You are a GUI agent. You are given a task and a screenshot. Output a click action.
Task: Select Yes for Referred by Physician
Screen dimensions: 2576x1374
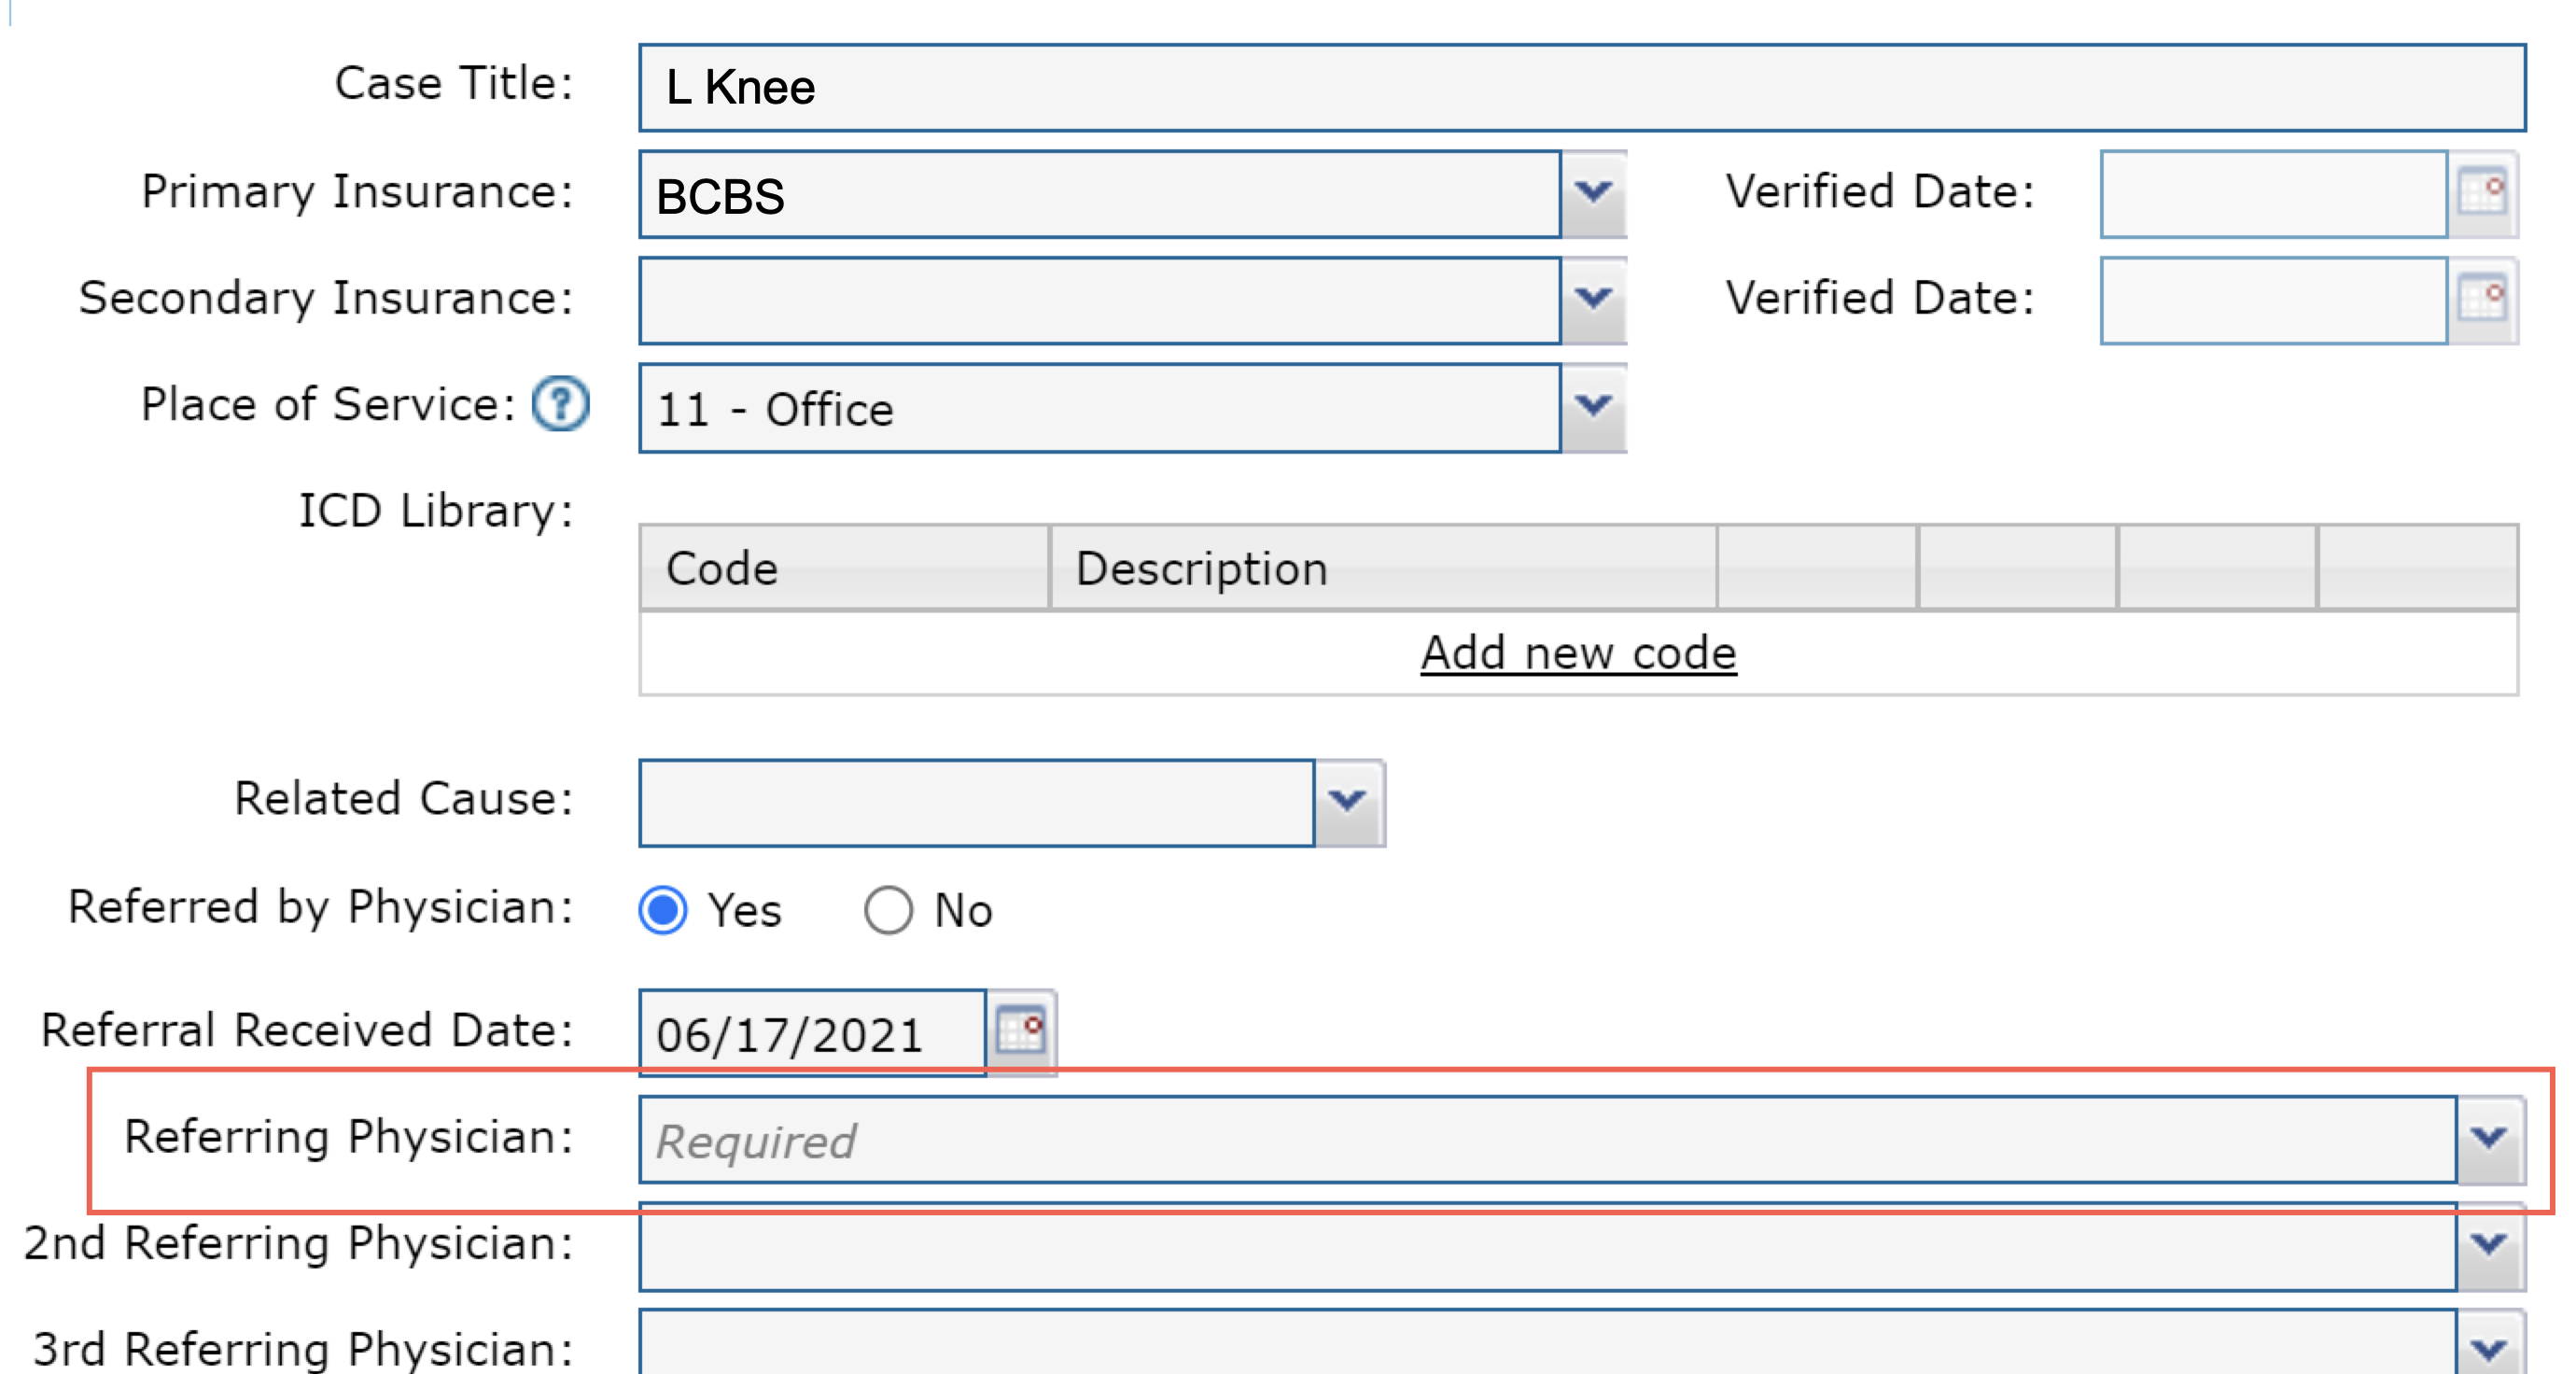click(663, 910)
